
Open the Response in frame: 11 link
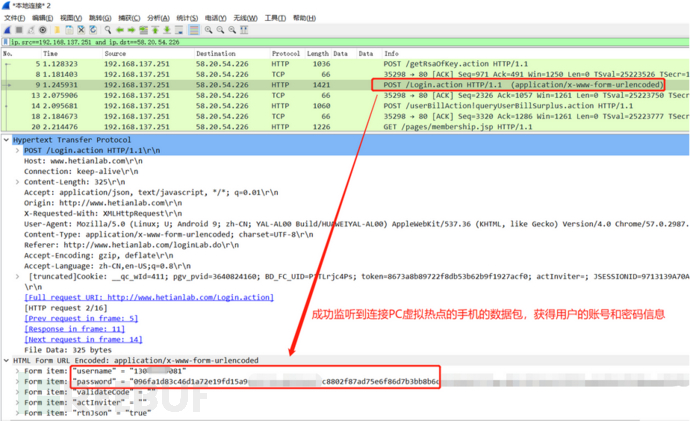[74, 329]
